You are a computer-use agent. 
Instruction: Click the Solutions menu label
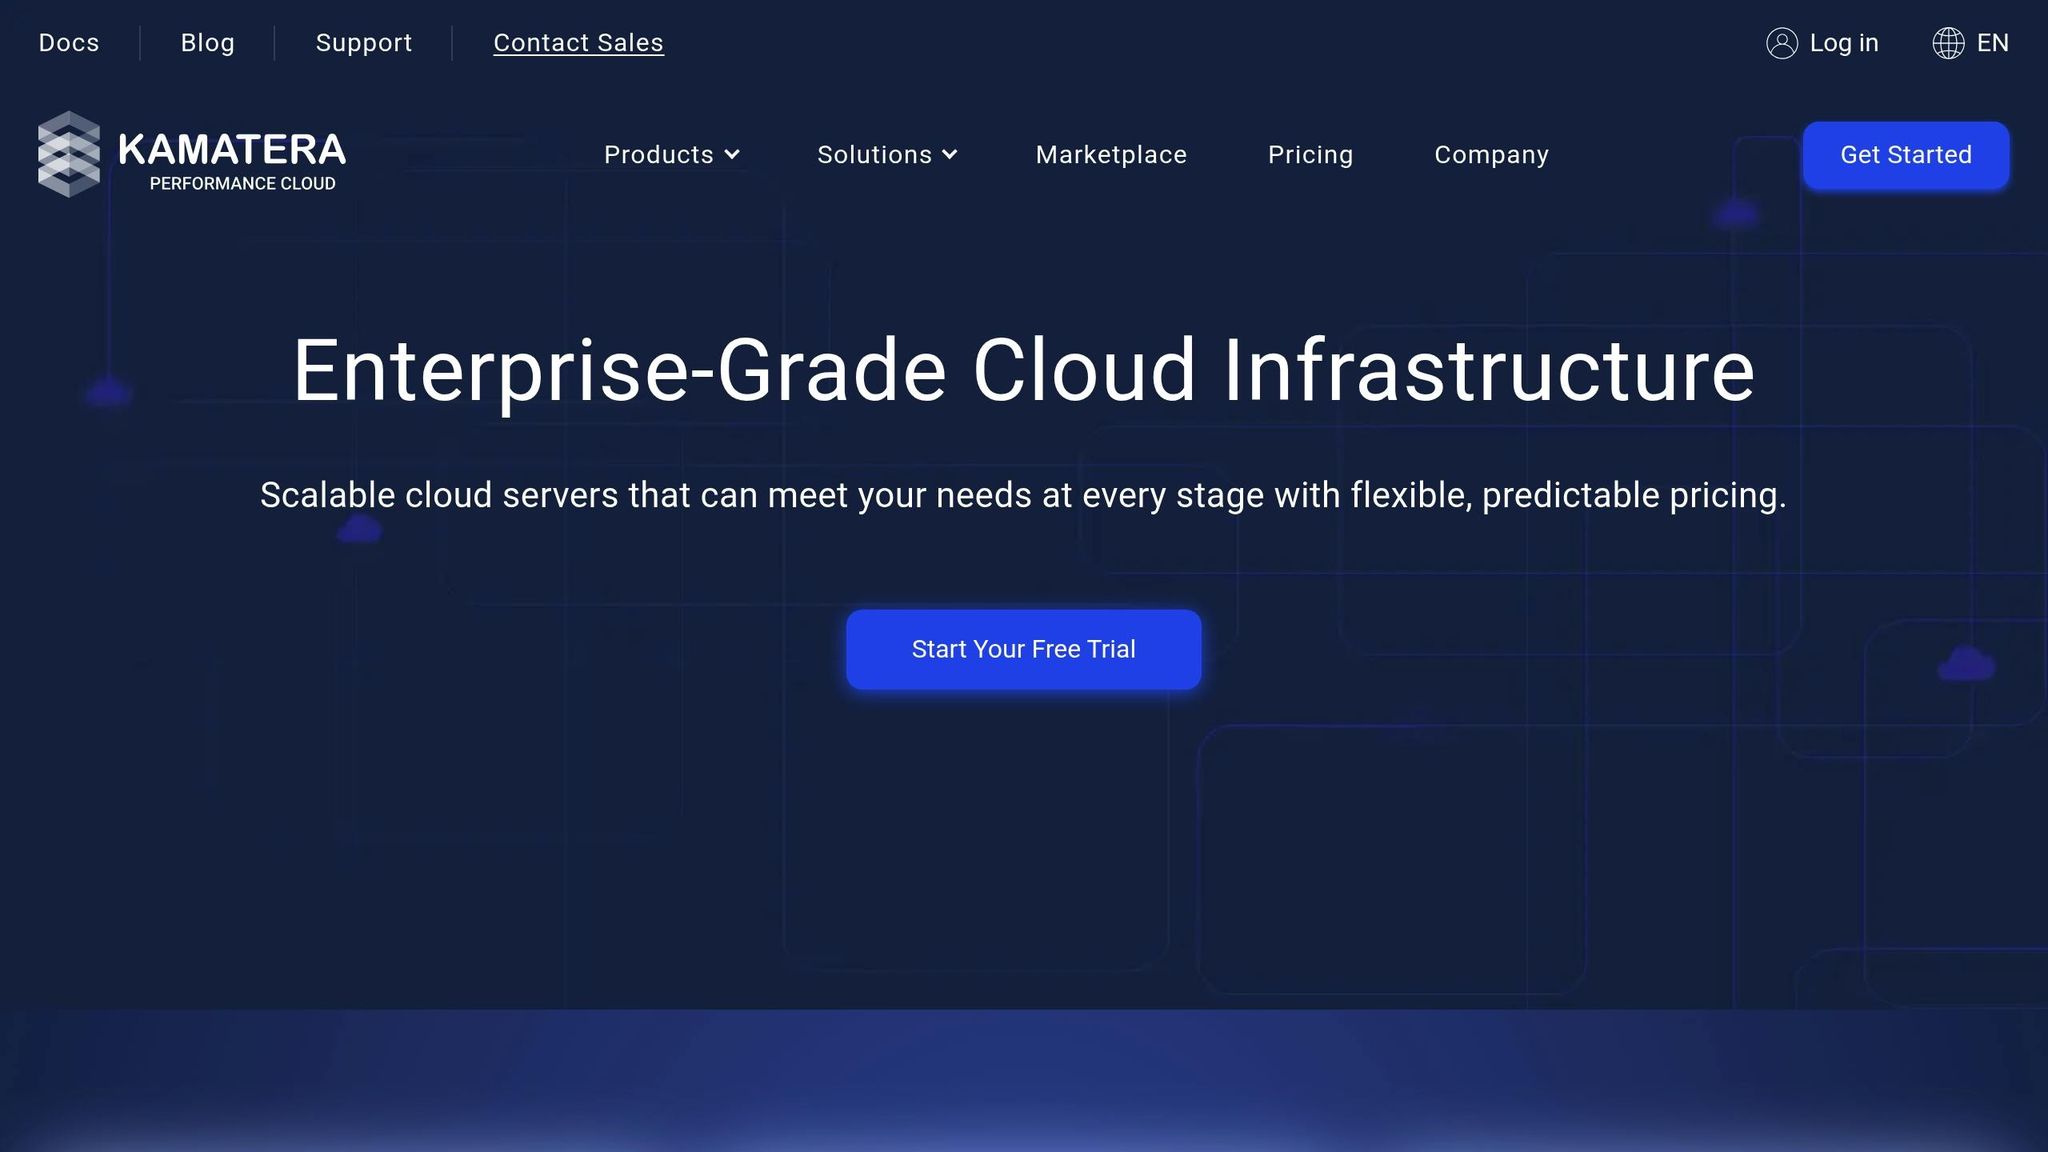coord(874,155)
